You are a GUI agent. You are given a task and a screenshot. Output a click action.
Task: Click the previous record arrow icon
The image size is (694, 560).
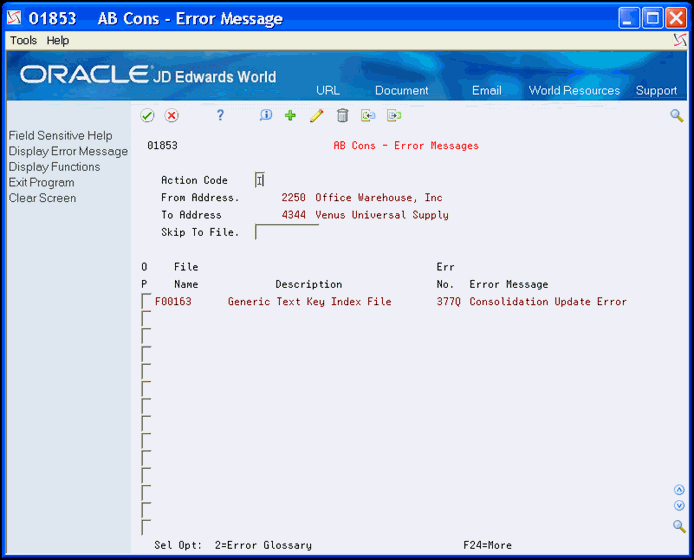(368, 116)
